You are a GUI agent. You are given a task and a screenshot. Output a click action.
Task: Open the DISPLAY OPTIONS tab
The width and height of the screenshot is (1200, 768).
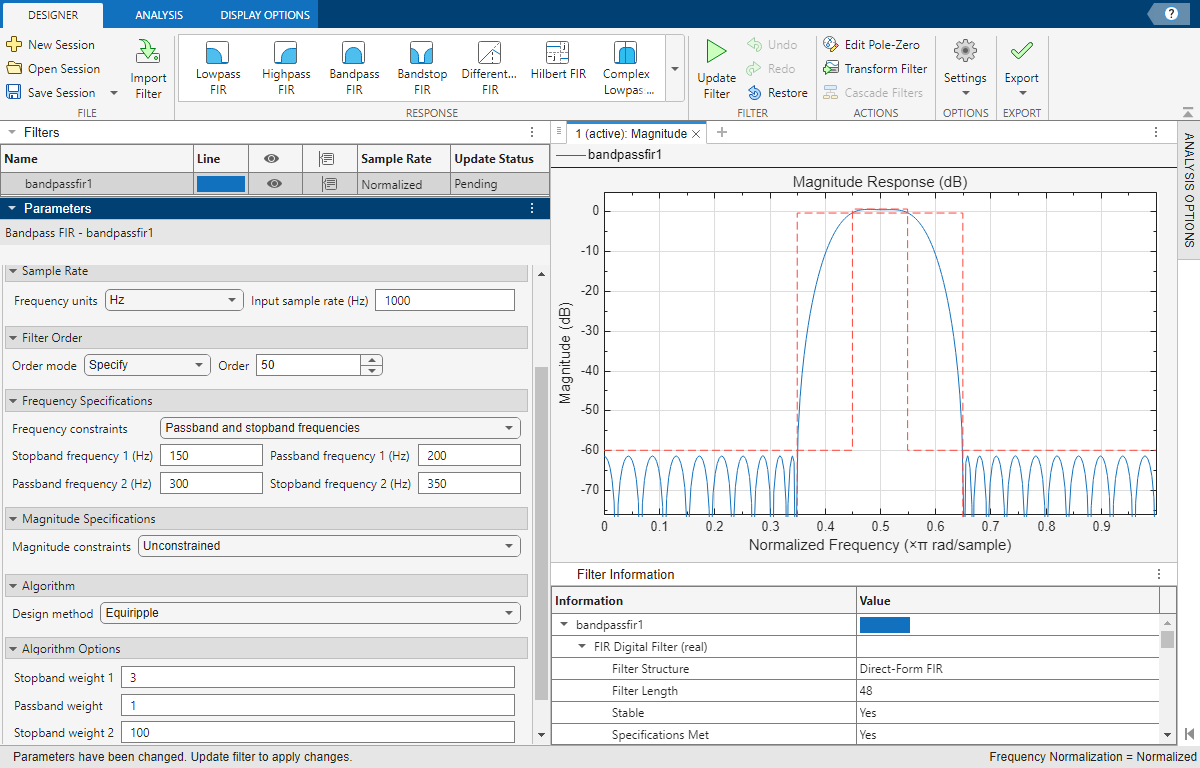pyautogui.click(x=262, y=14)
